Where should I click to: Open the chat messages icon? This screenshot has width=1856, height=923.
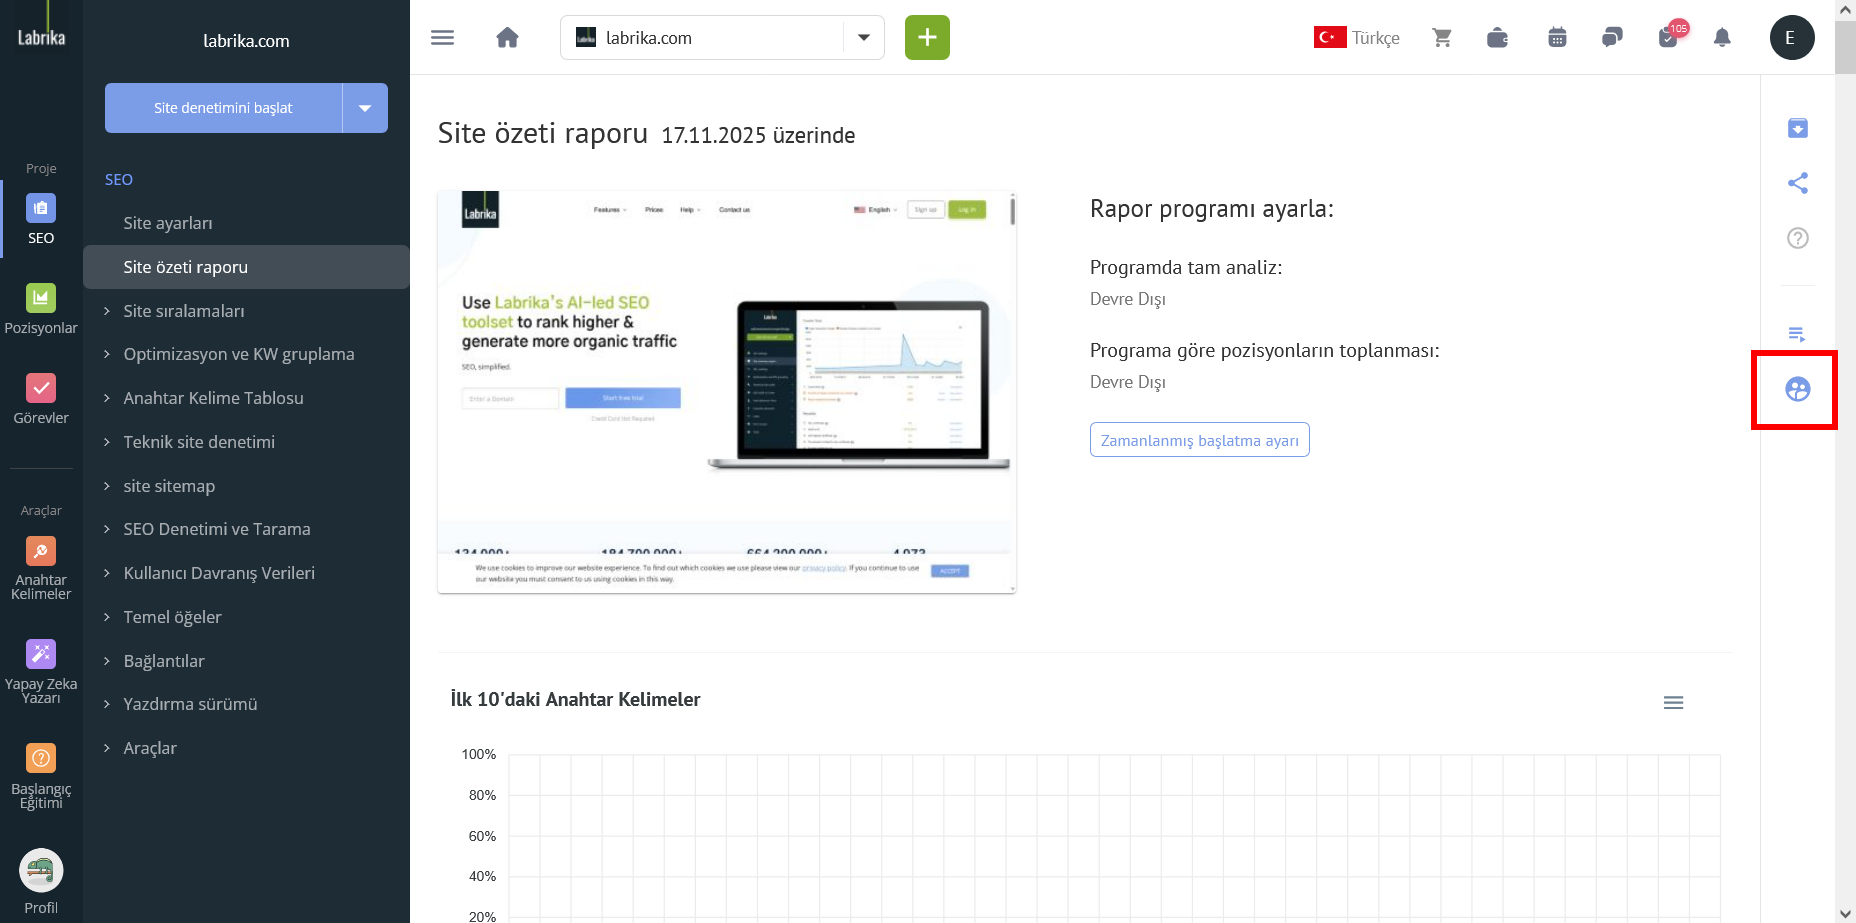(x=1612, y=38)
